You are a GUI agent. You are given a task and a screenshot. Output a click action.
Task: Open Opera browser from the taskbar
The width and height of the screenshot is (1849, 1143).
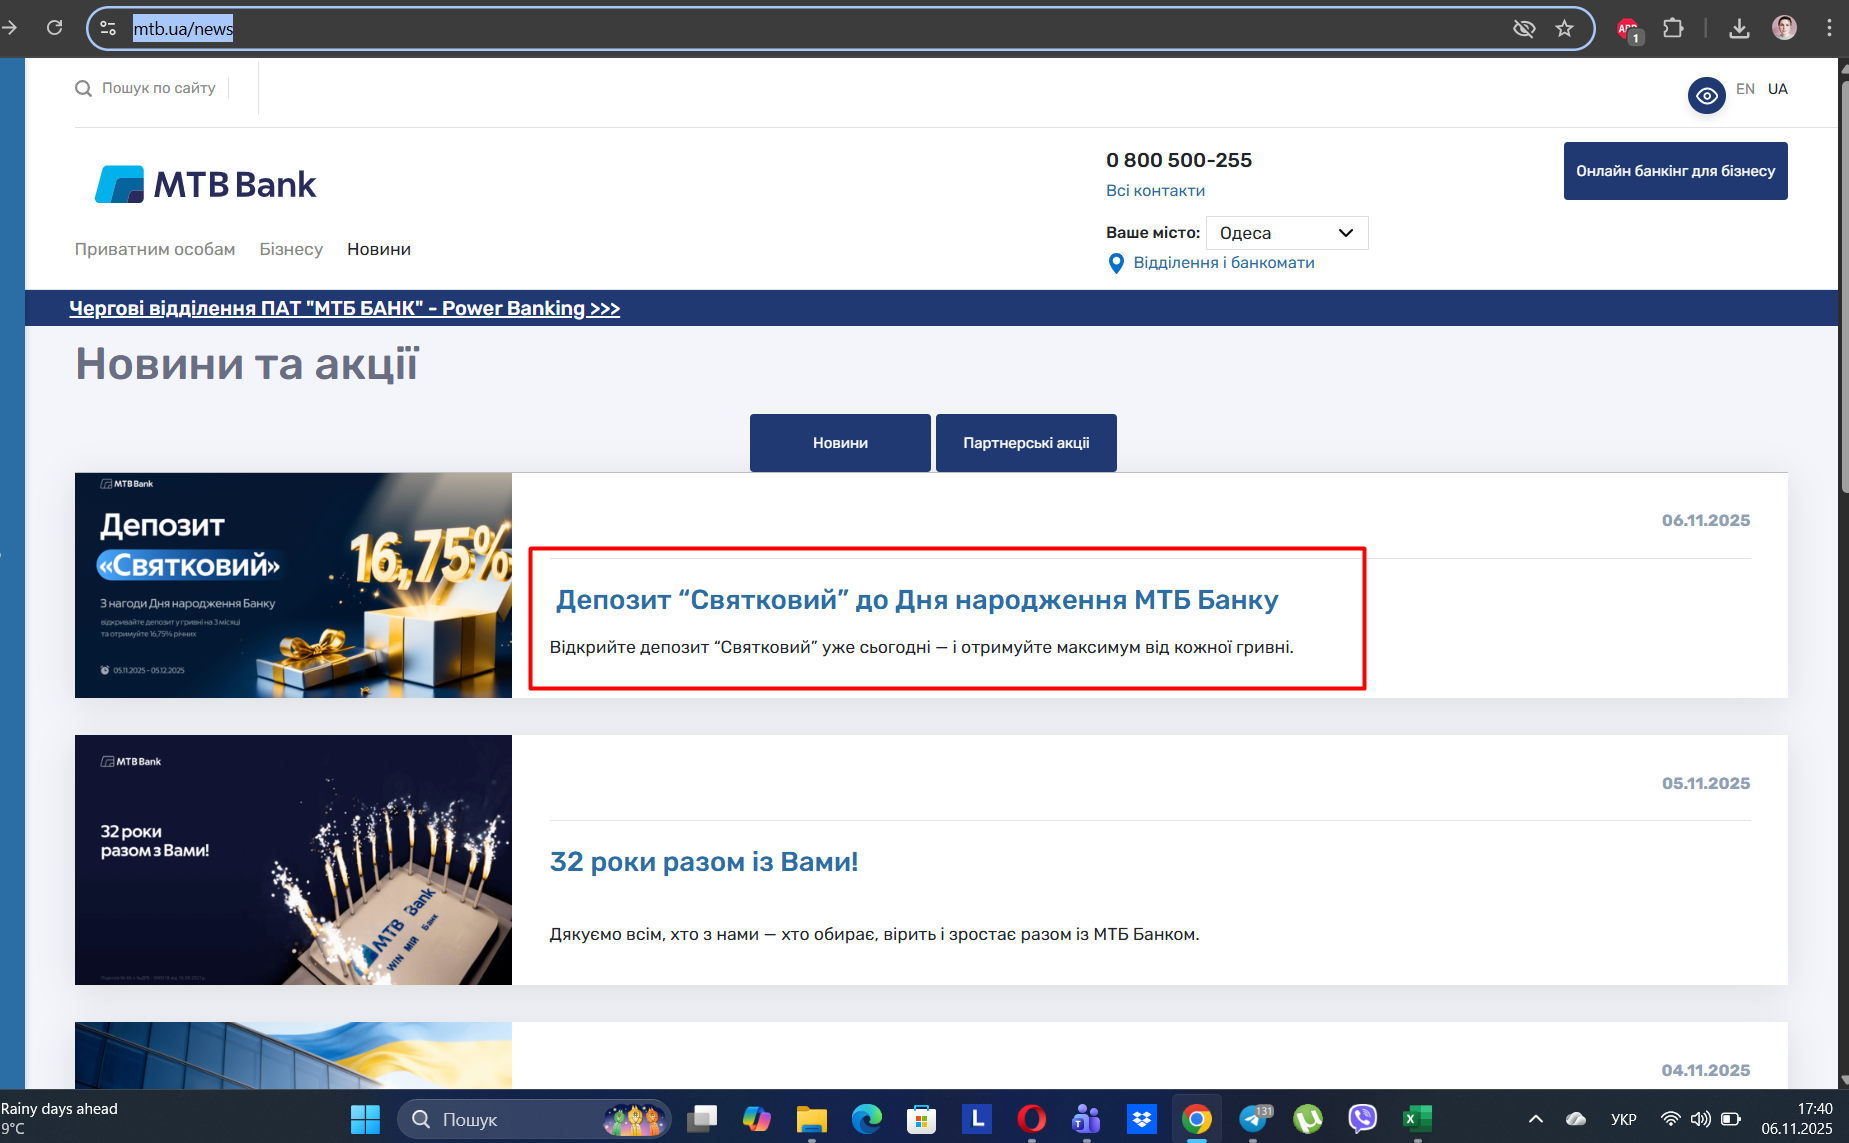click(x=1032, y=1119)
